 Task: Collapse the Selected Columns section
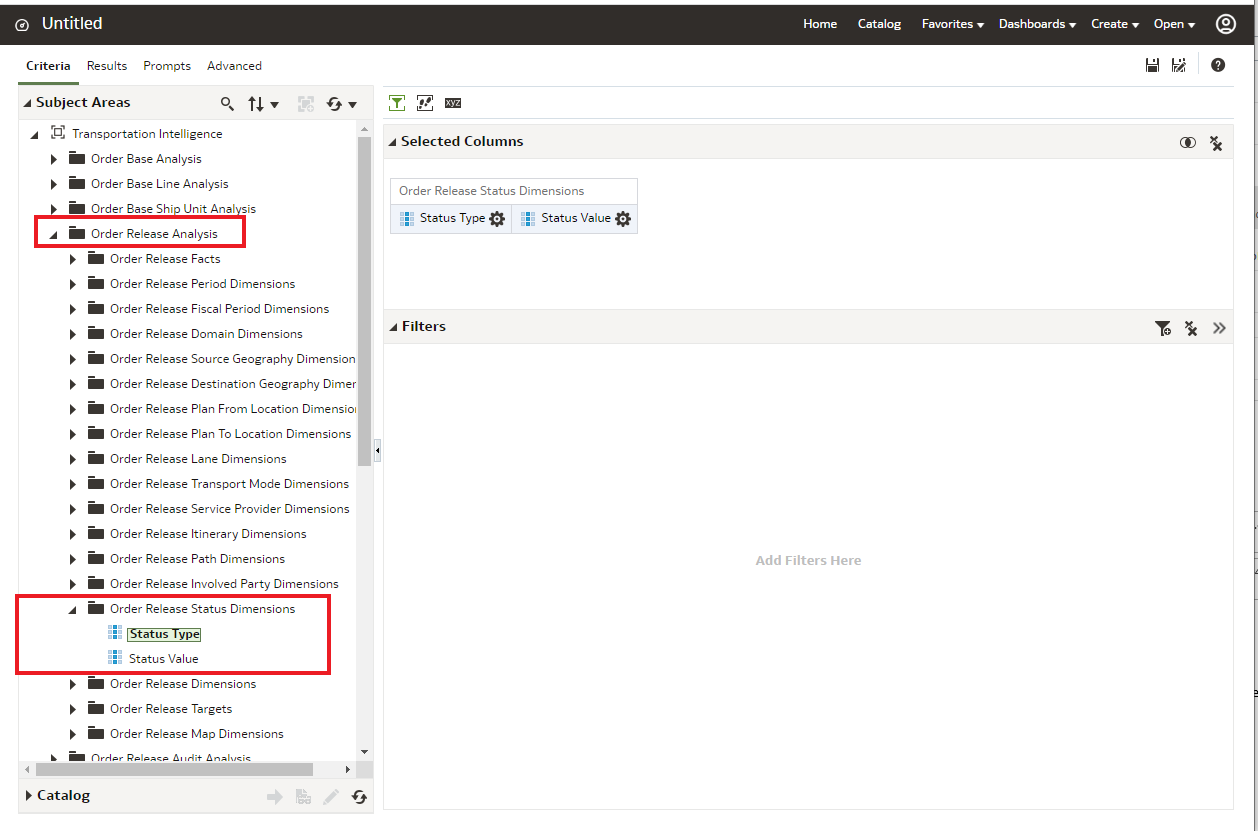(393, 142)
